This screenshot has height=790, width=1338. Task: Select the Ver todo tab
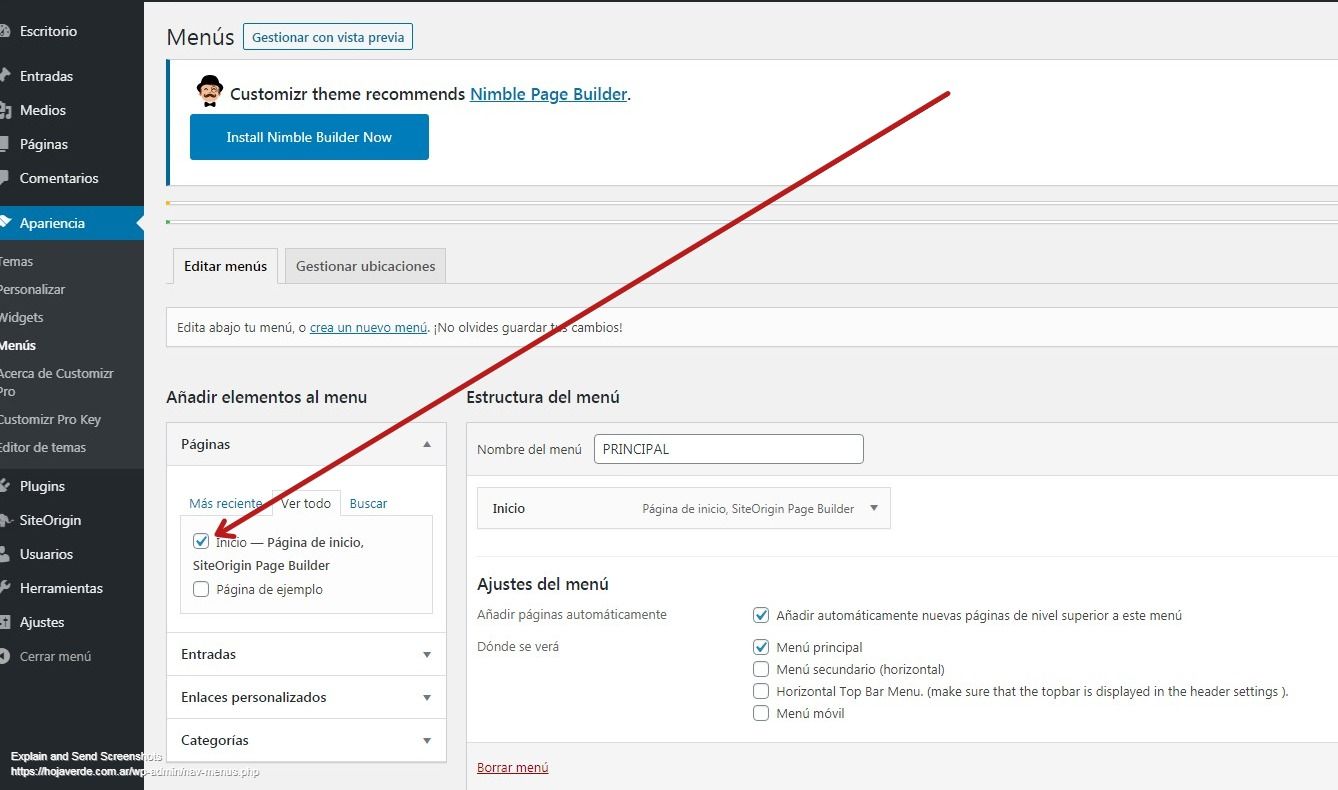[306, 503]
